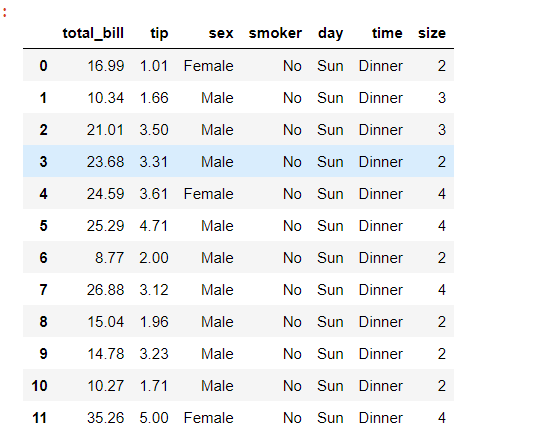This screenshot has width=536, height=447.
Task: Click total_bill value 8.77
Action: (109, 258)
